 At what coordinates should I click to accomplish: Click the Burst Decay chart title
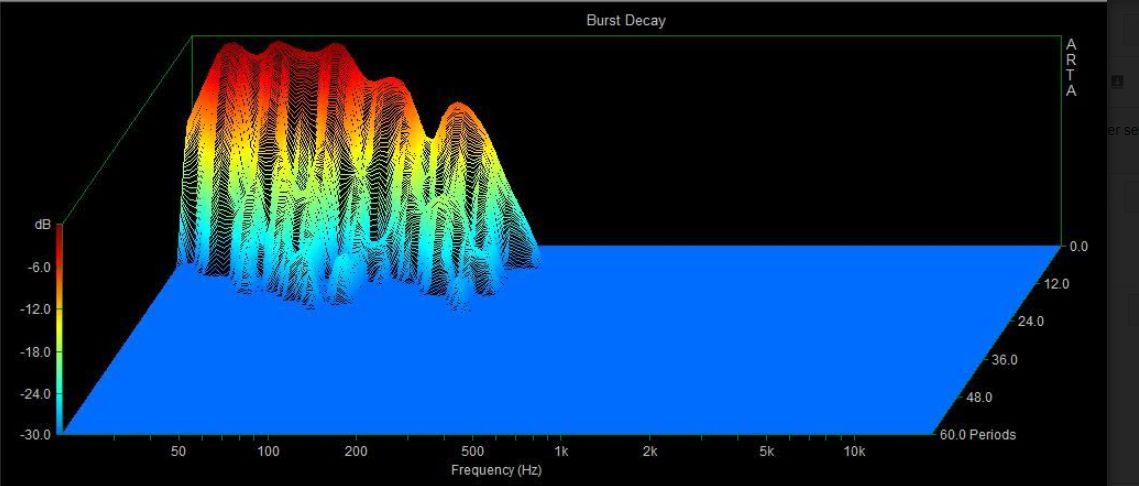(625, 21)
